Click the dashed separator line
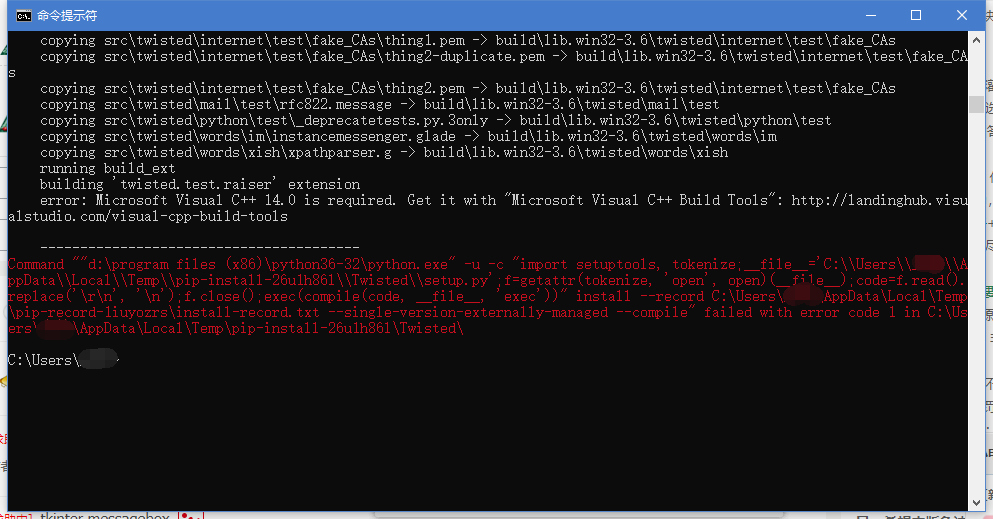 point(200,247)
